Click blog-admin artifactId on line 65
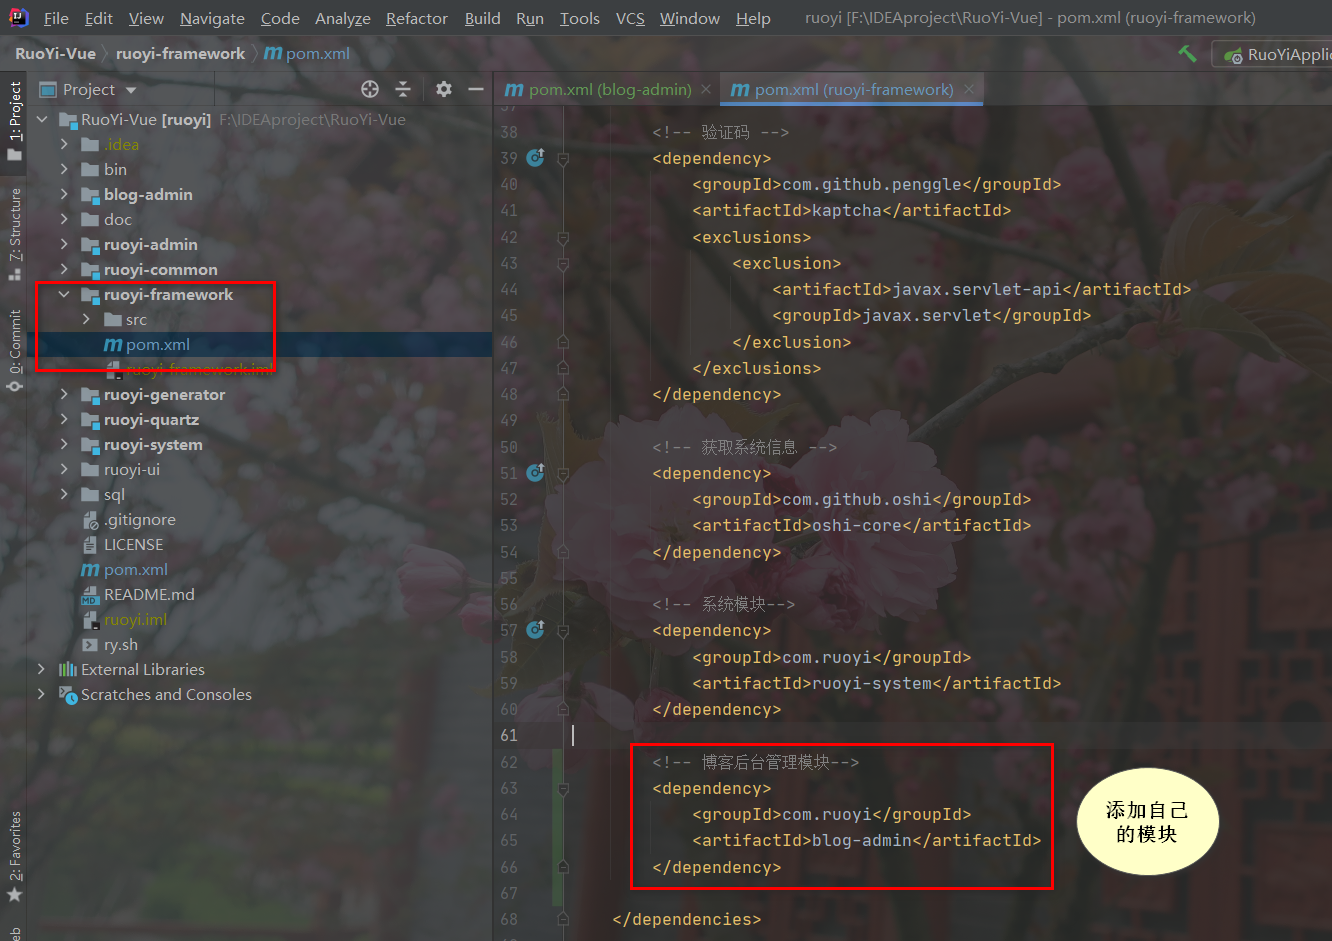The image size is (1332, 941). click(x=862, y=841)
